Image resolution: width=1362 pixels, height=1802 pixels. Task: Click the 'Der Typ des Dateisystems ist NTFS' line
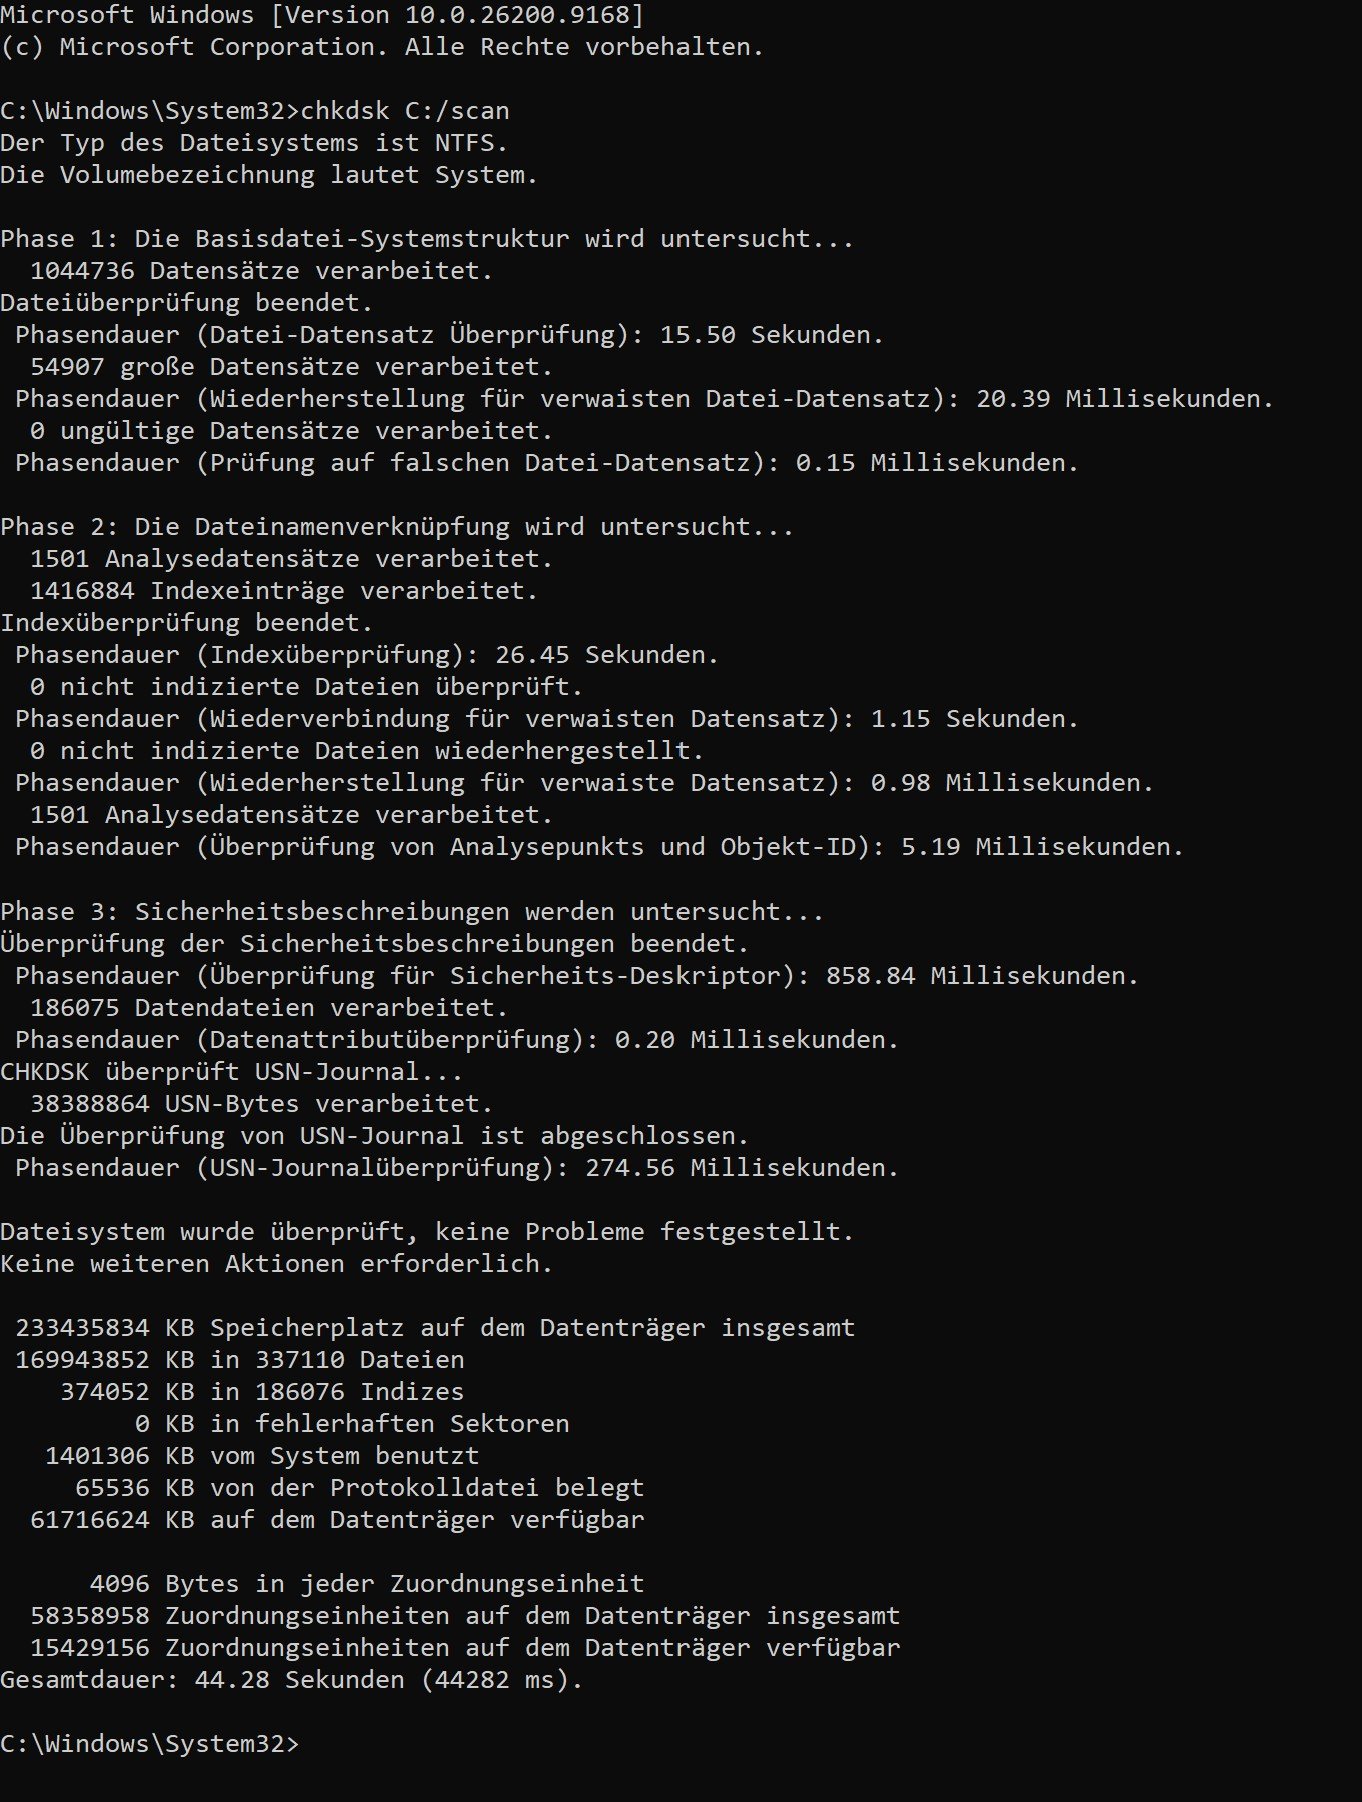pos(254,143)
